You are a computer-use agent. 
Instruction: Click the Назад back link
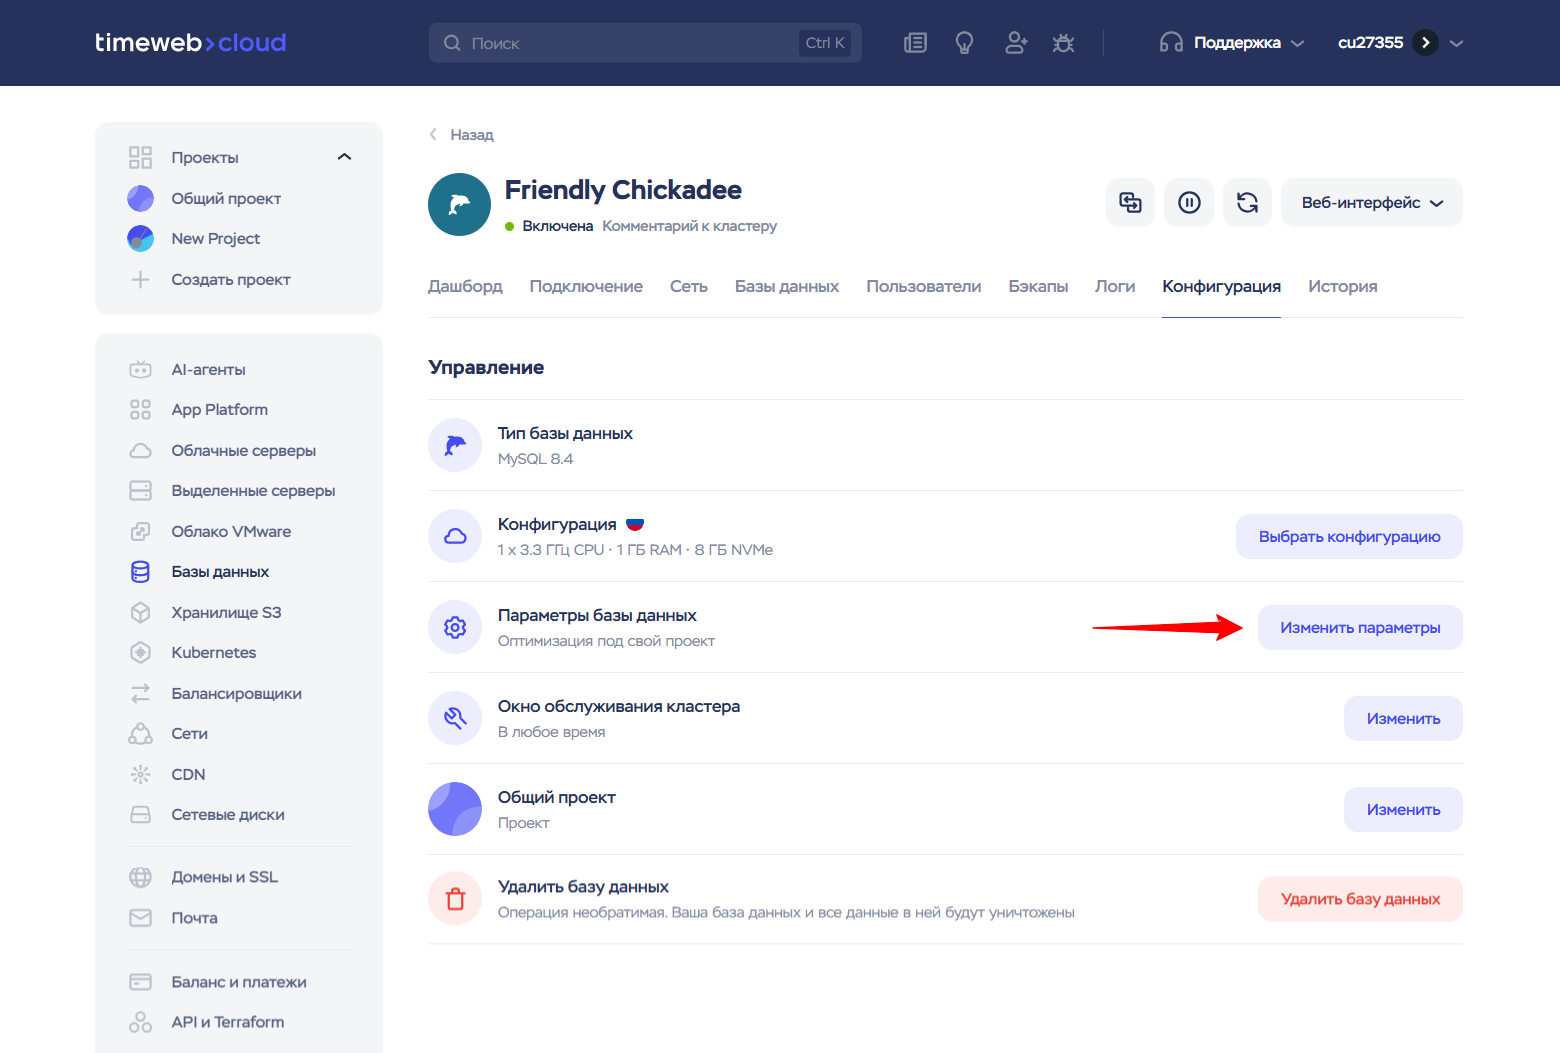(462, 135)
